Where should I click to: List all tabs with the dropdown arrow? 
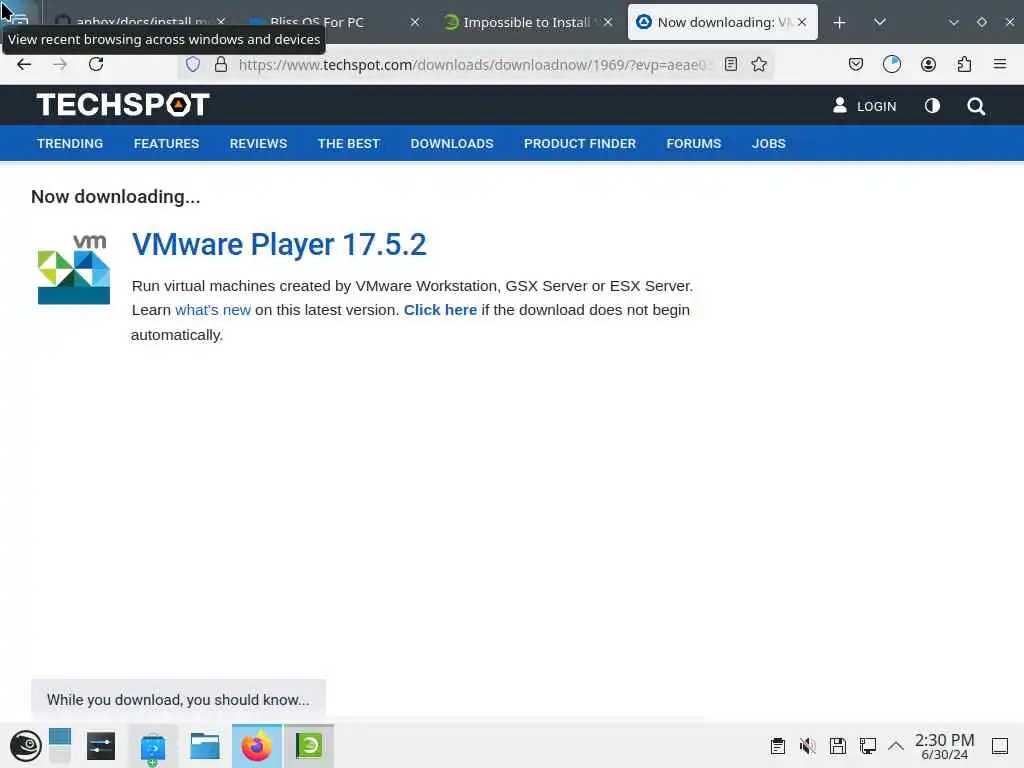click(880, 22)
